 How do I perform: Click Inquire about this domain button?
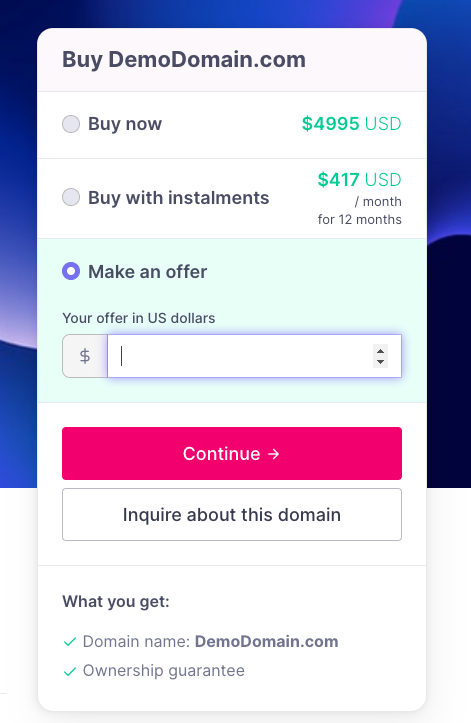point(232,515)
